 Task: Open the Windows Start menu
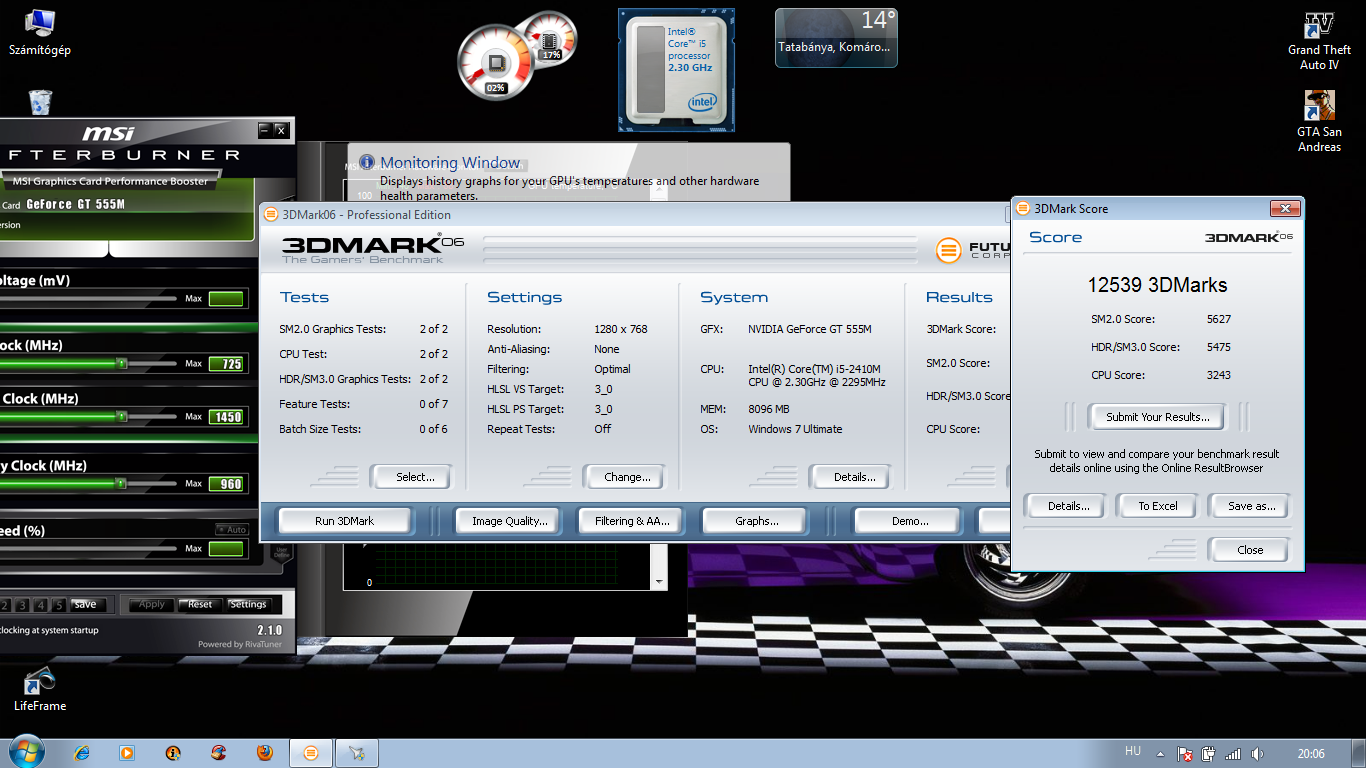[25, 752]
